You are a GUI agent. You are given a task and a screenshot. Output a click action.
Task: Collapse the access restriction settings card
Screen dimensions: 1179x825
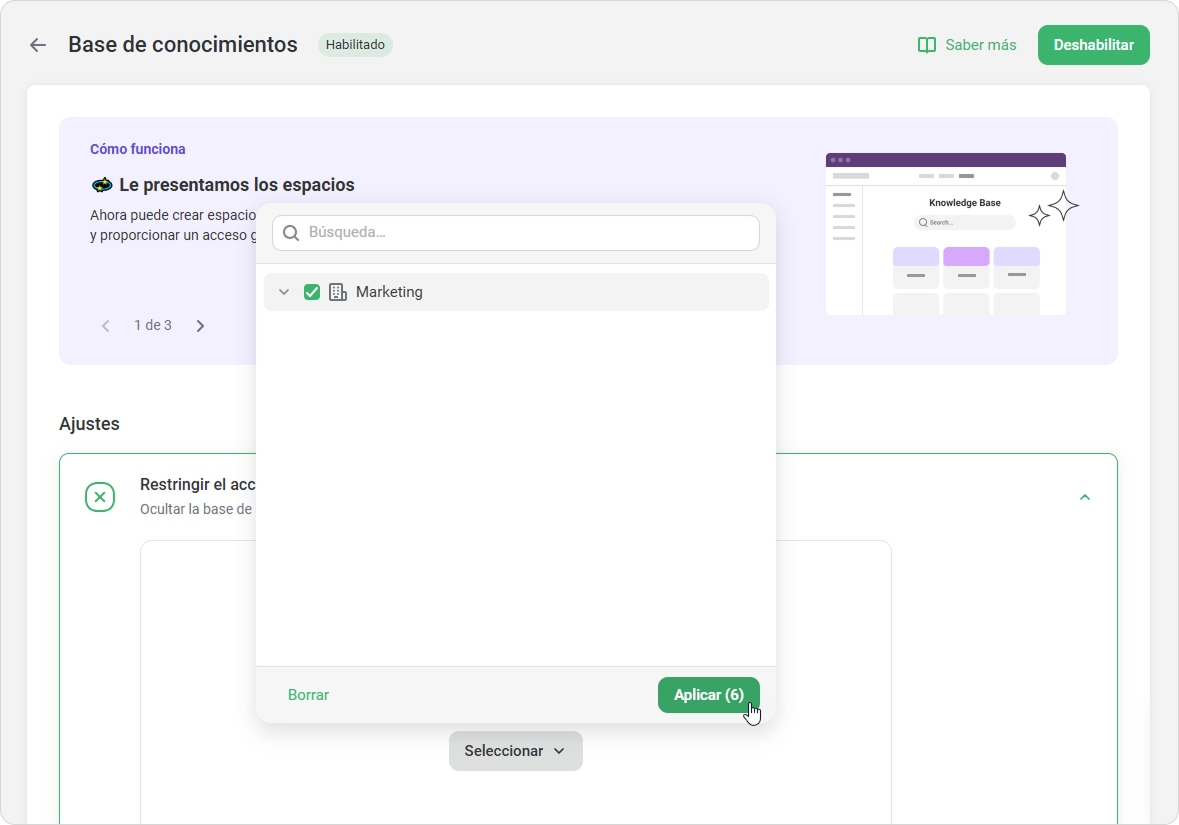(1085, 497)
